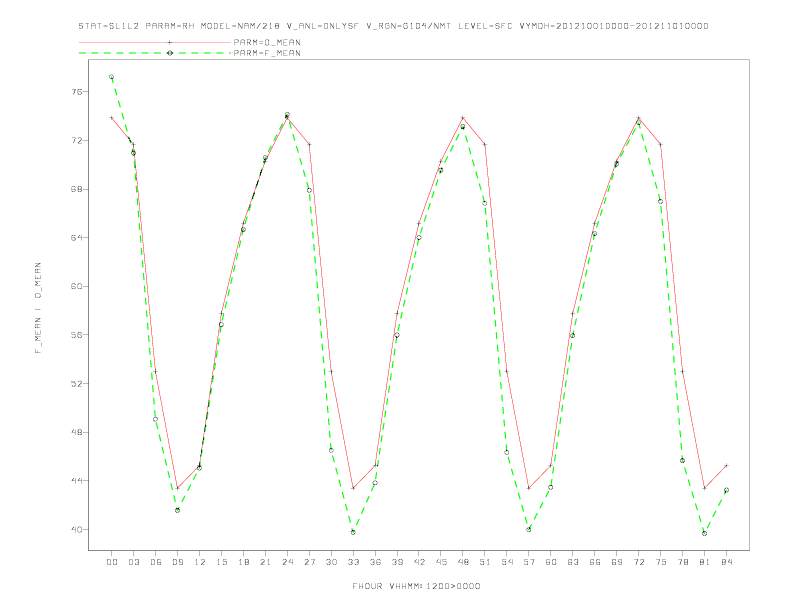Click the x-axis label FHOUR VHHMM:1200>0000
This screenshot has width=792, height=612.
coord(416,586)
